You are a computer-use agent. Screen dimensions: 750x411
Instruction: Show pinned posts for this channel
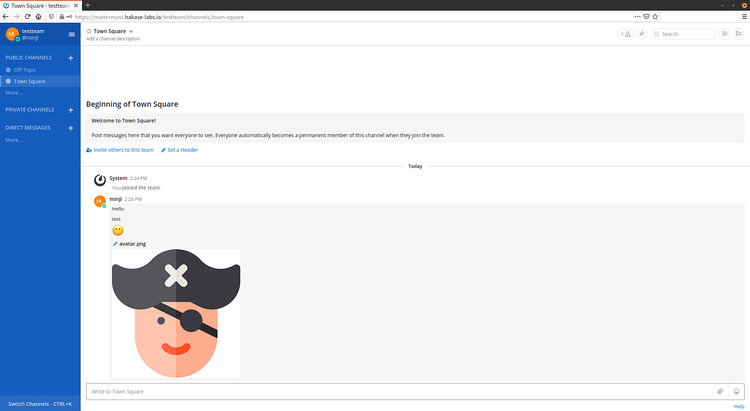(641, 34)
